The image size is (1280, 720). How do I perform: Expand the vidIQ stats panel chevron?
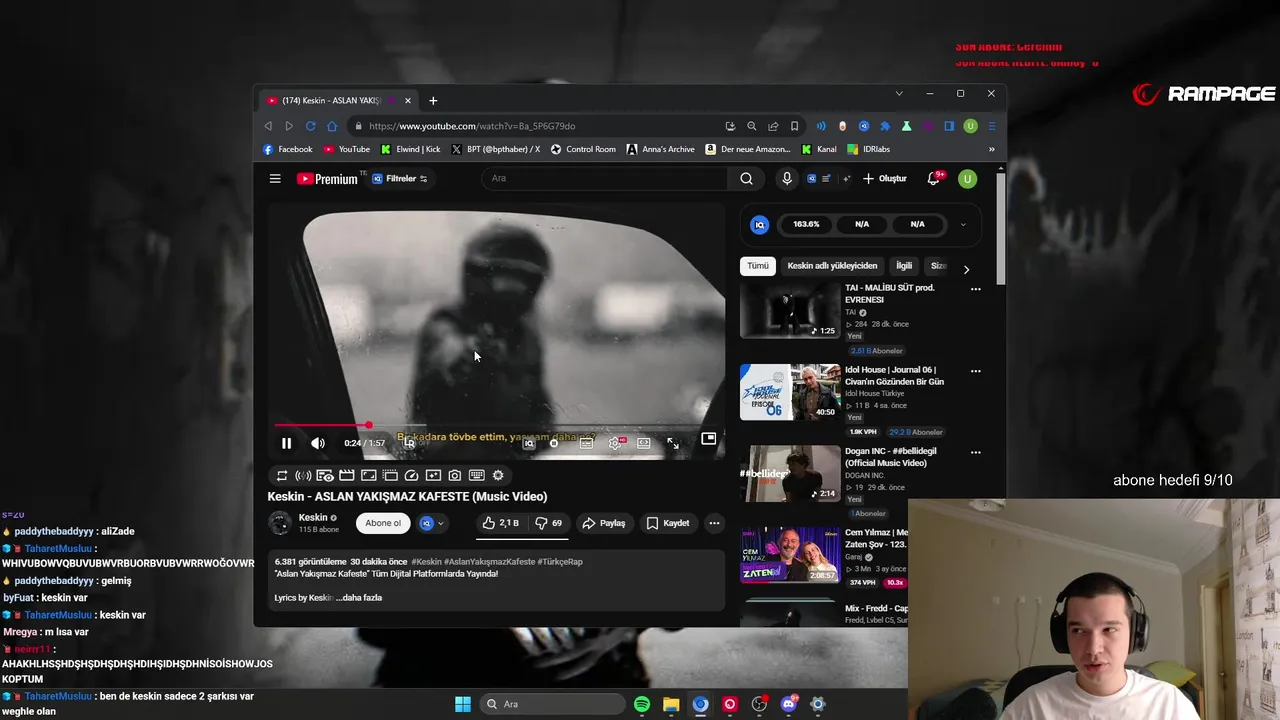tap(963, 225)
